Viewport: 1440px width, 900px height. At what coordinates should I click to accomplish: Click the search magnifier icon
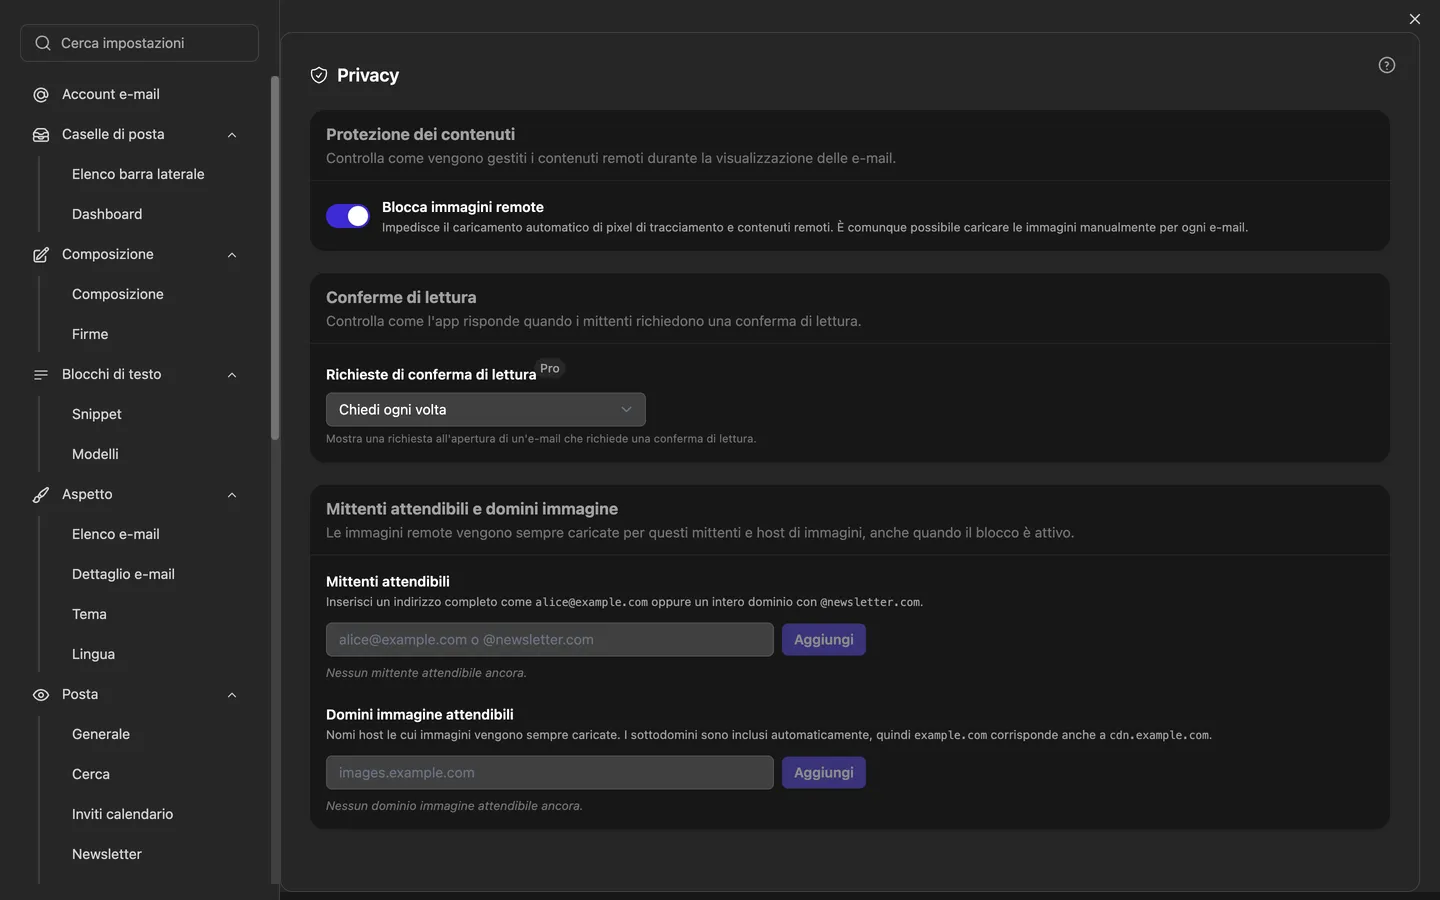(x=43, y=43)
